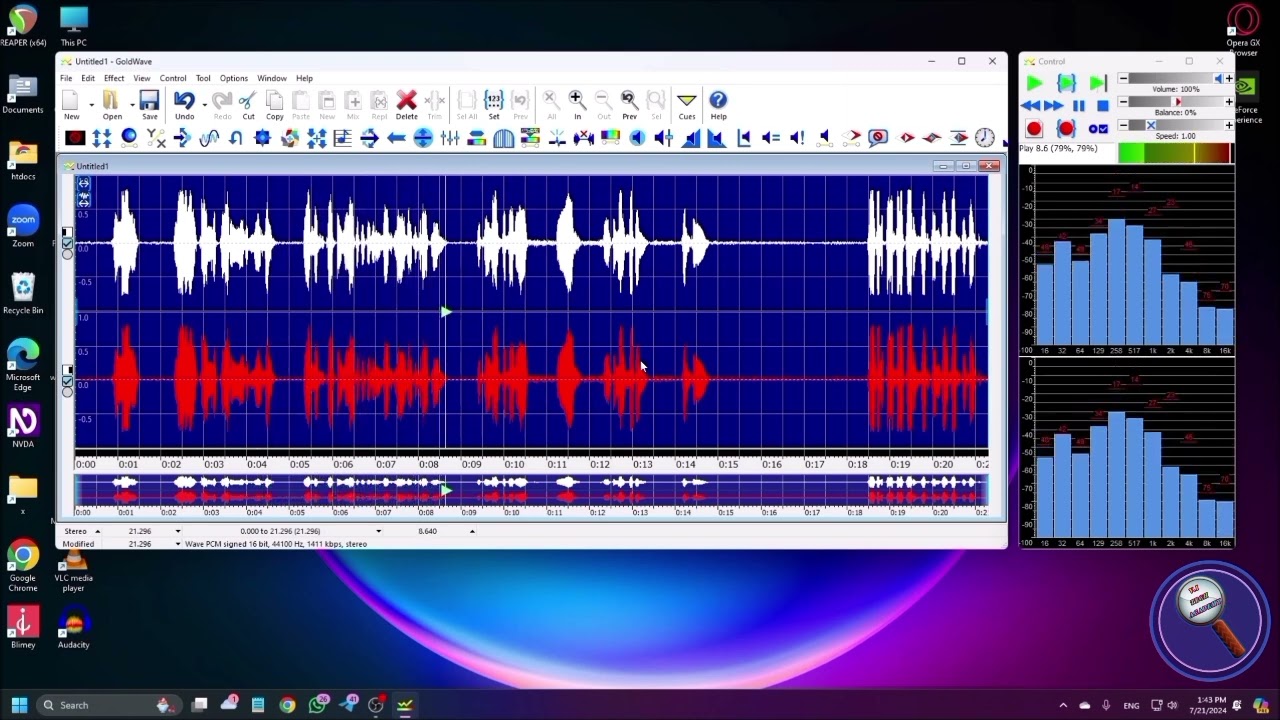The width and height of the screenshot is (1280, 720).
Task: Toggle the right red channel checkbox
Action: point(67,381)
